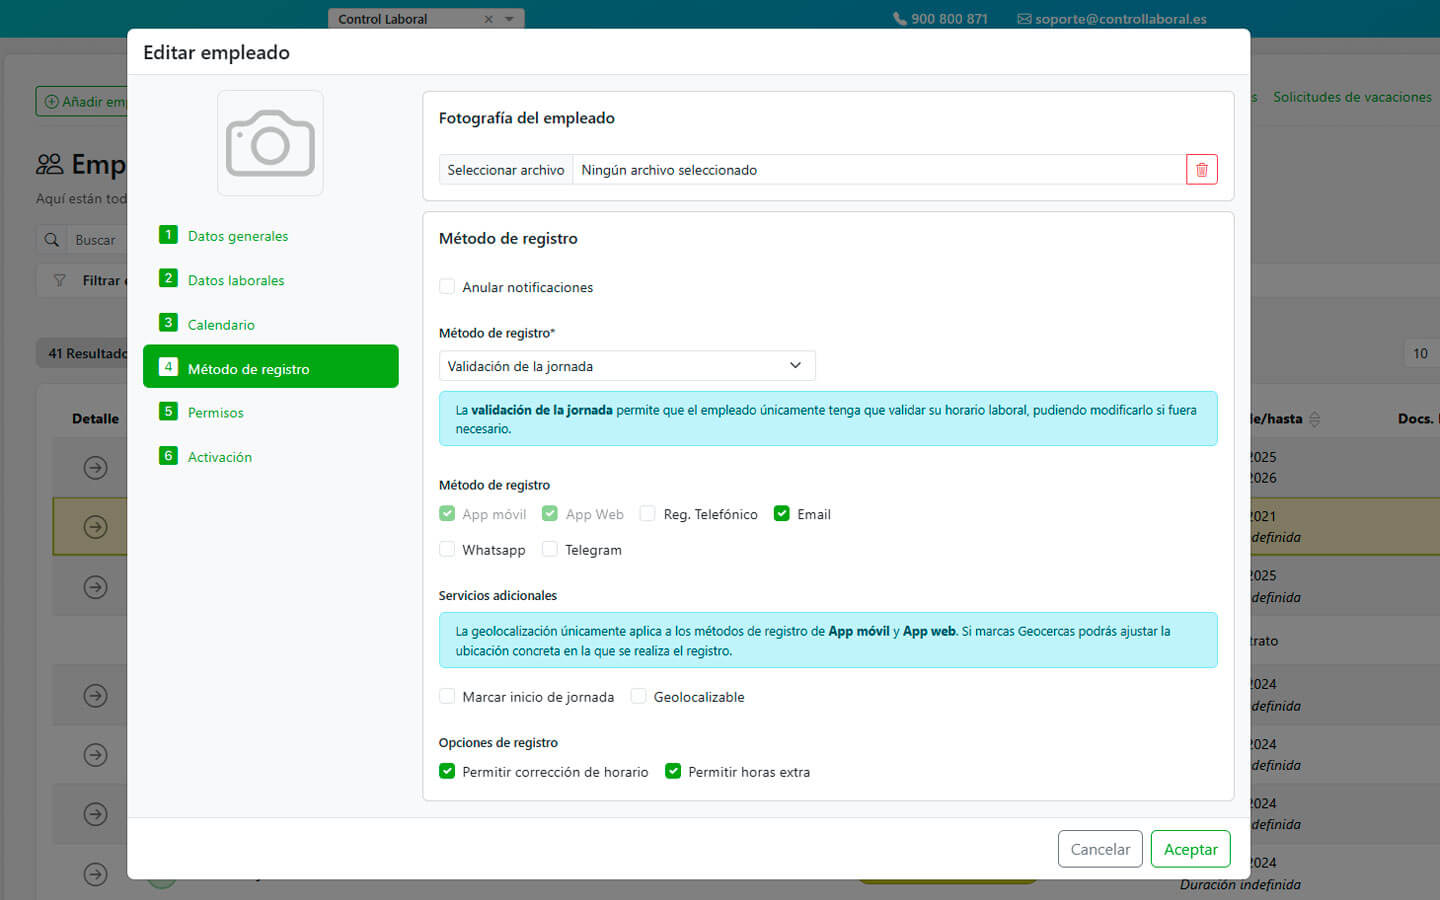Screen dimensions: 1440x900
Task: Click the filter funnel icon
Action: coord(60,281)
